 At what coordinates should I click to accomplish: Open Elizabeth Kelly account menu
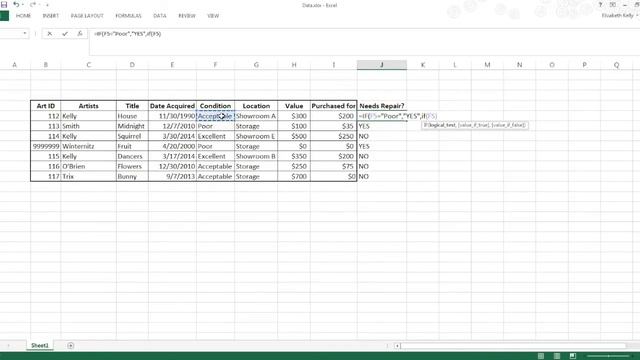click(x=620, y=16)
